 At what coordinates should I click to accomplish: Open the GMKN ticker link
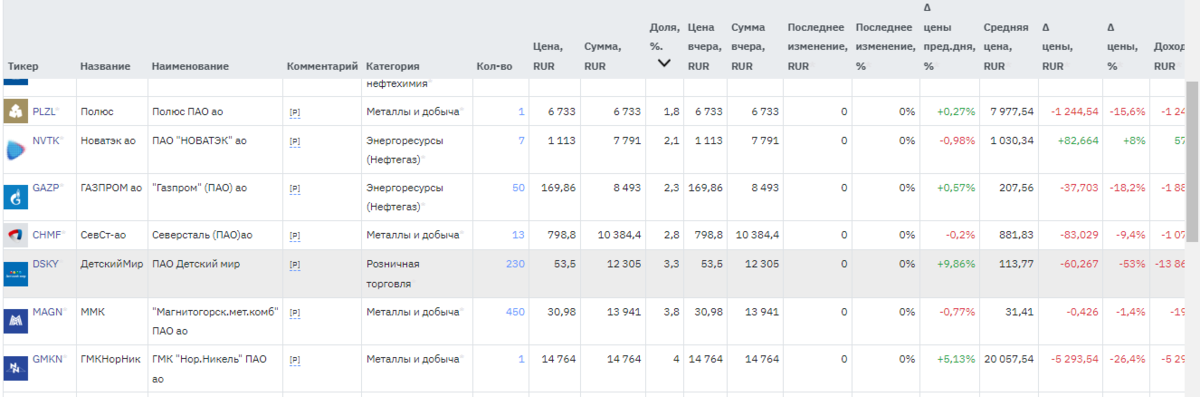click(x=48, y=359)
